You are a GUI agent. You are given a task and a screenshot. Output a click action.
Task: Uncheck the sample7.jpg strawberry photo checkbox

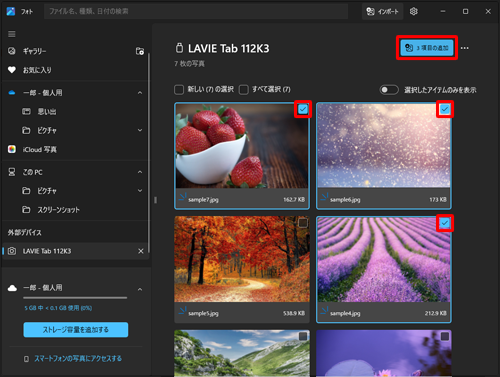pyautogui.click(x=303, y=109)
